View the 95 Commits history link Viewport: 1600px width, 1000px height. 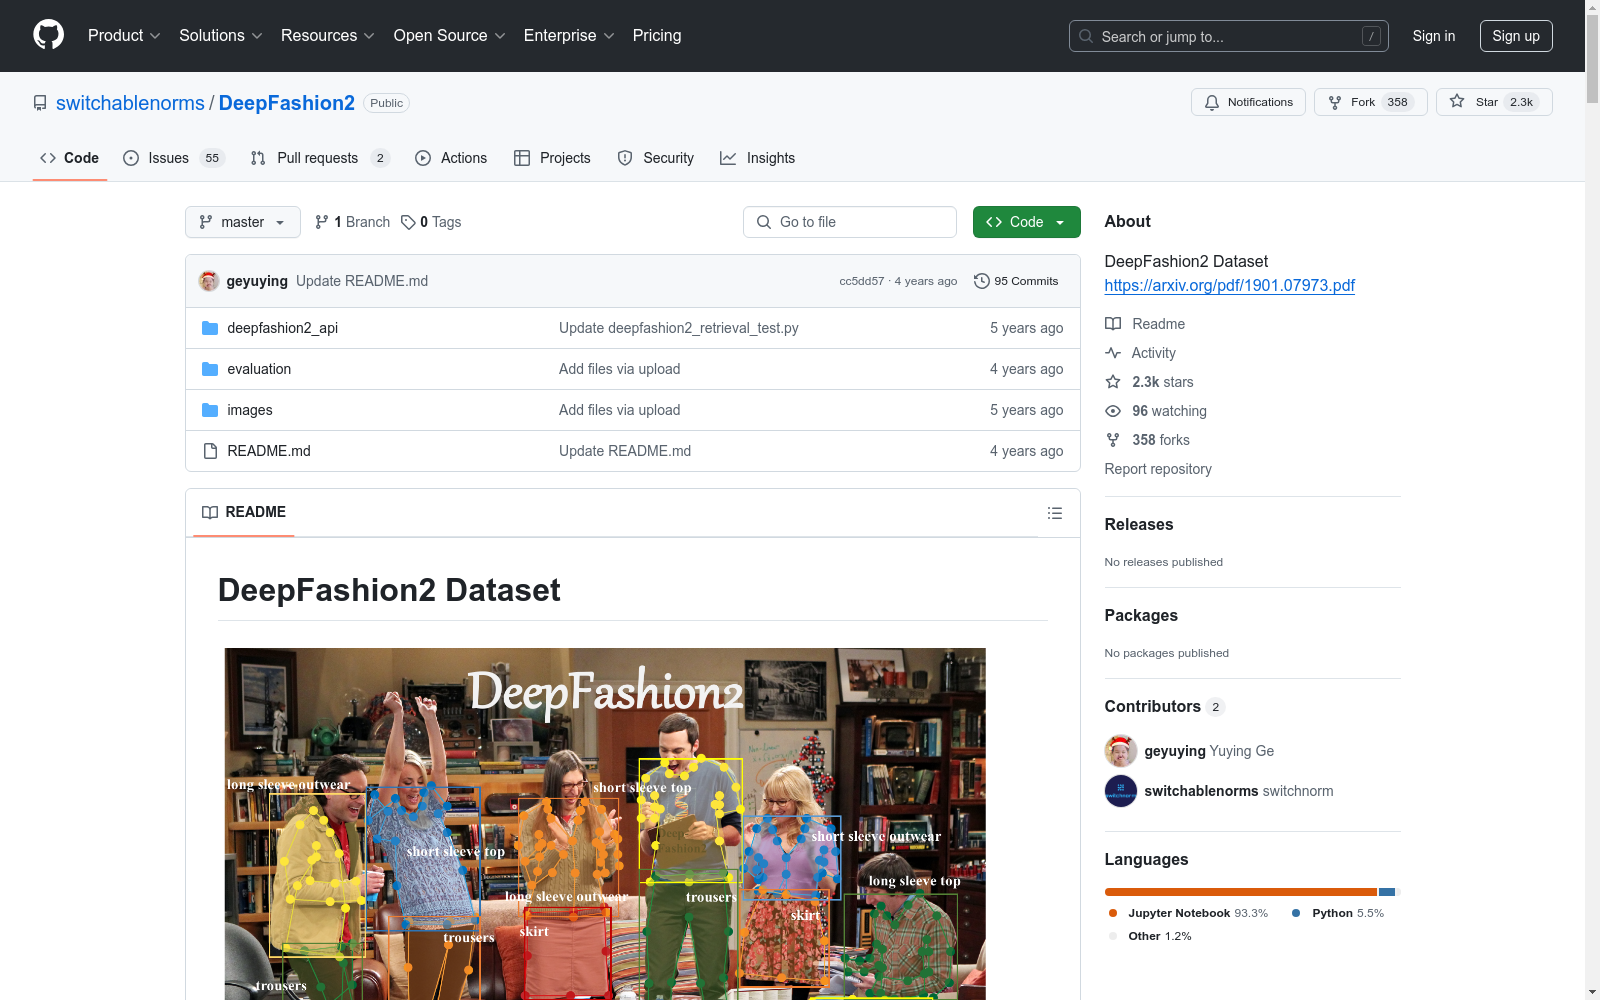coord(1016,281)
